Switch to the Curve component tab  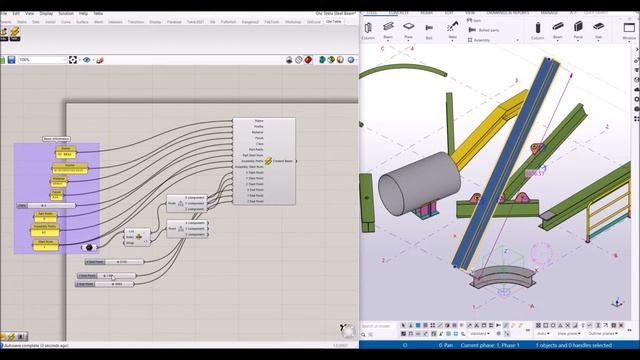(x=66, y=22)
